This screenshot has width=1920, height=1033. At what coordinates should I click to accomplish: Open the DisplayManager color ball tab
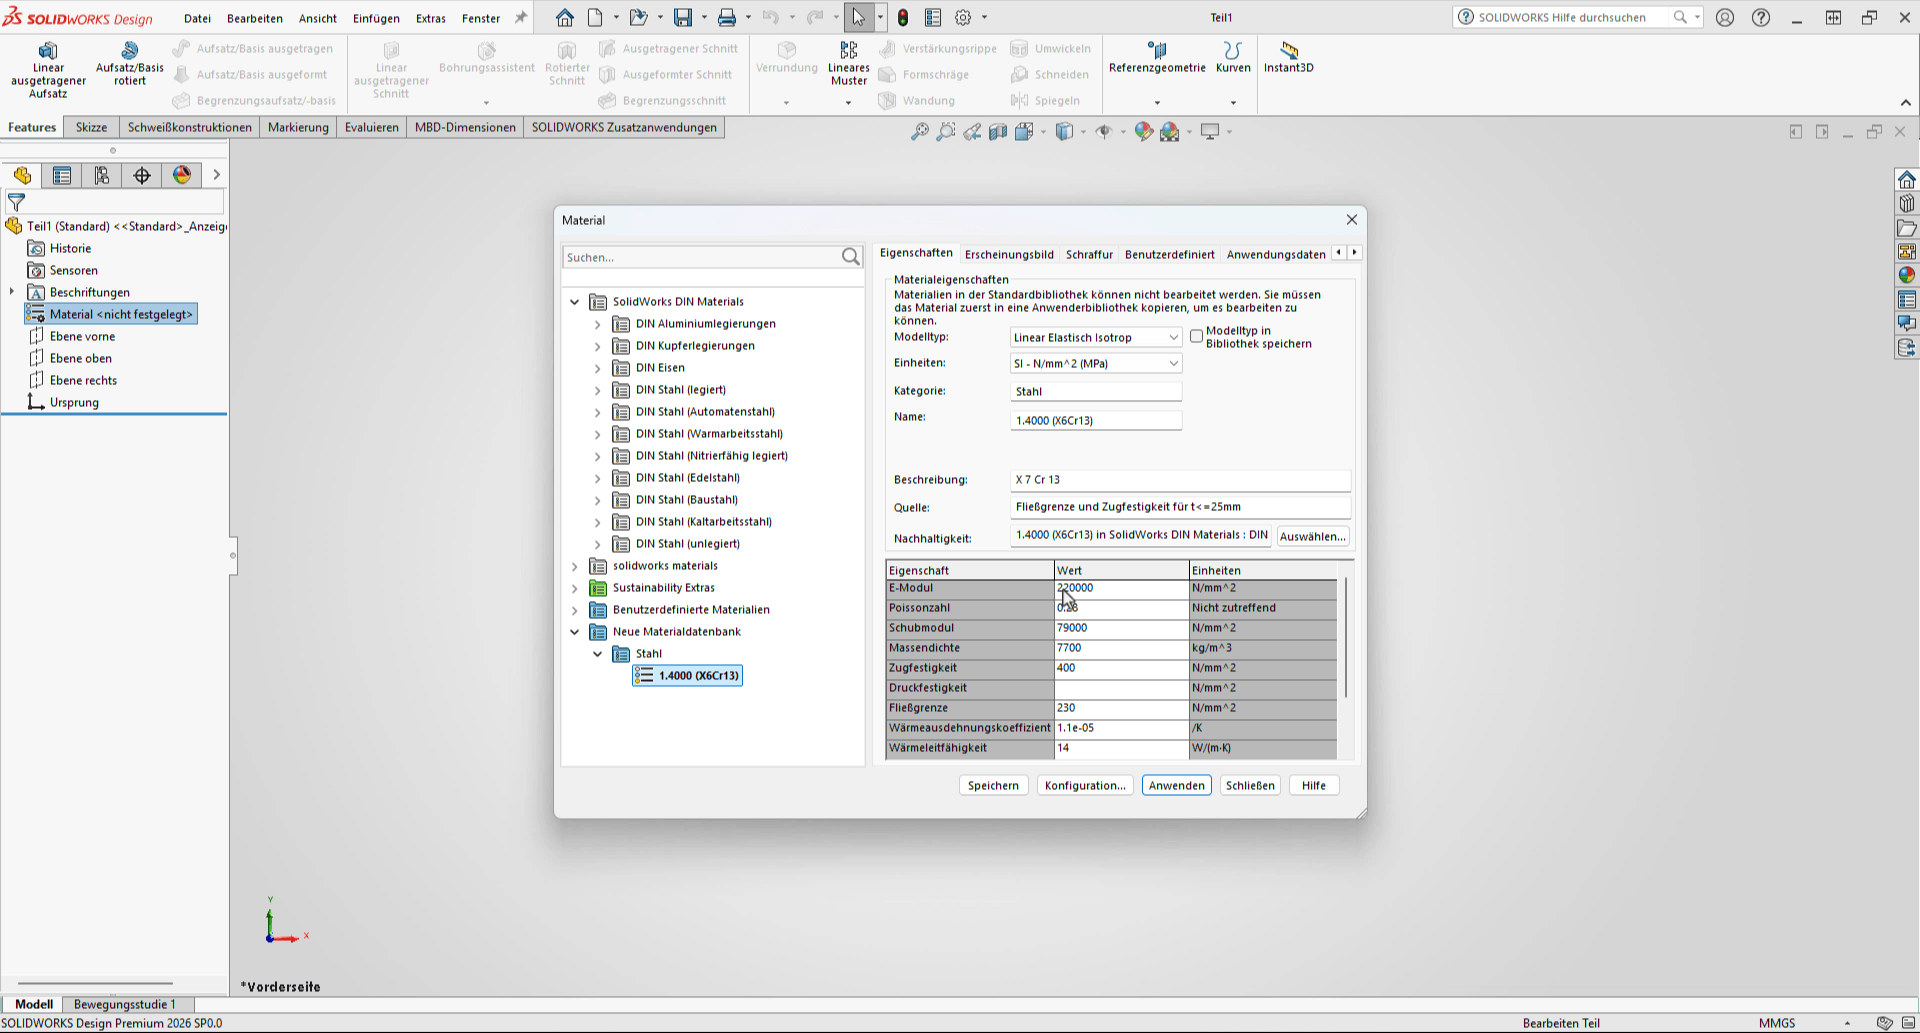click(182, 176)
